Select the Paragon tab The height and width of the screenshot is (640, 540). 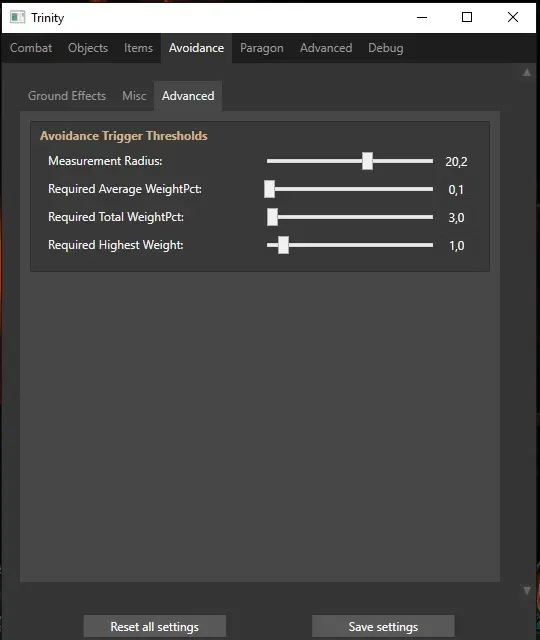click(x=262, y=48)
